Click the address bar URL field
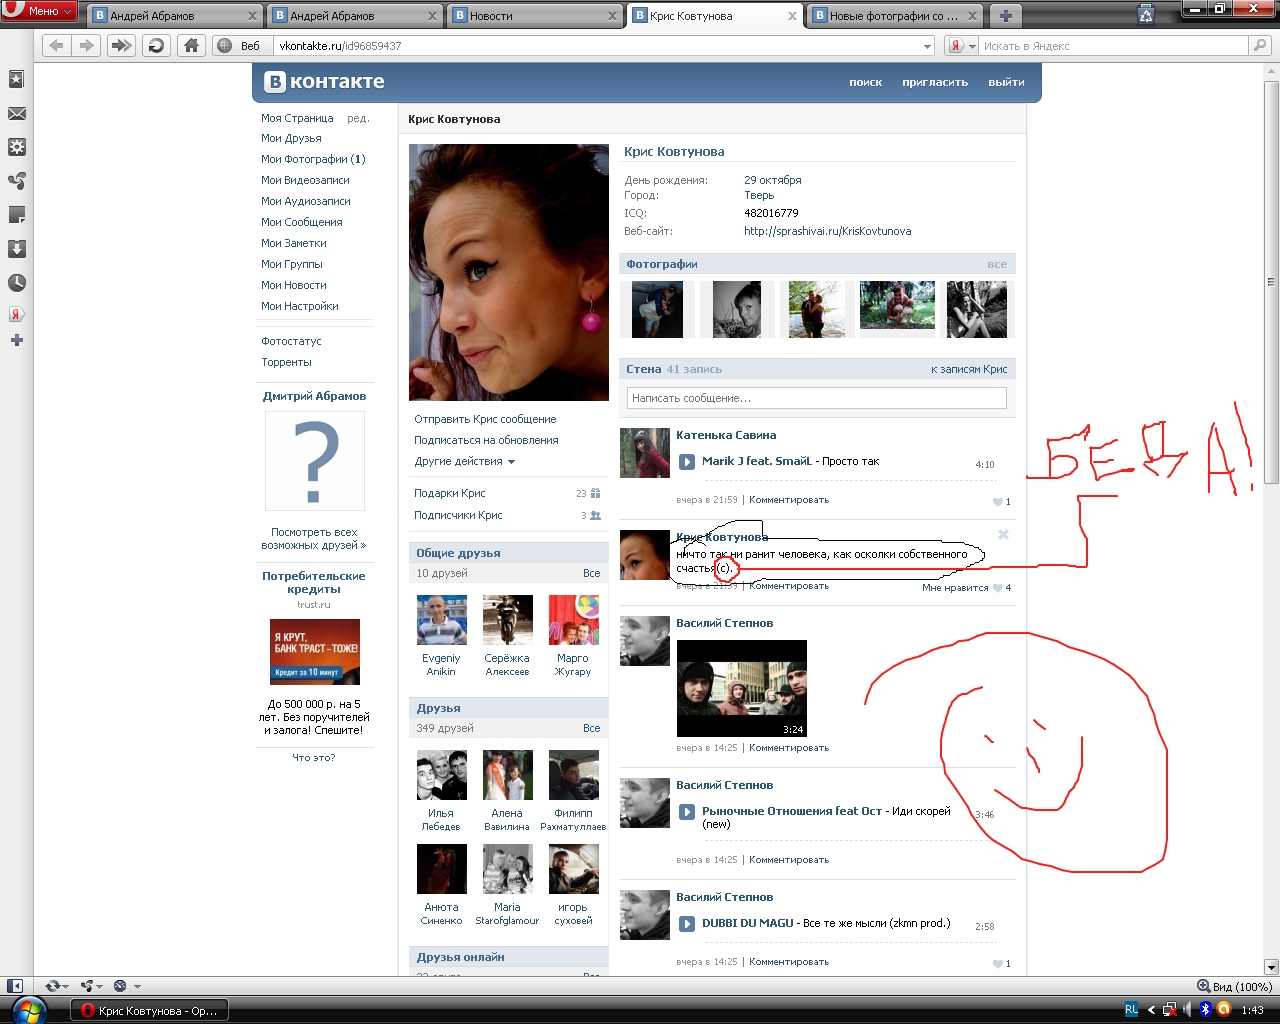The width and height of the screenshot is (1280, 1024). click(596, 46)
